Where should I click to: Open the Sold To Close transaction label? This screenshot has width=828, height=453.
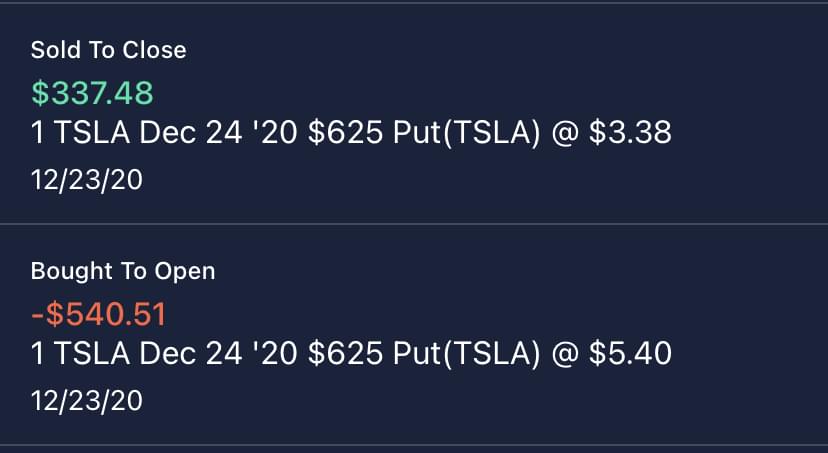[x=108, y=50]
